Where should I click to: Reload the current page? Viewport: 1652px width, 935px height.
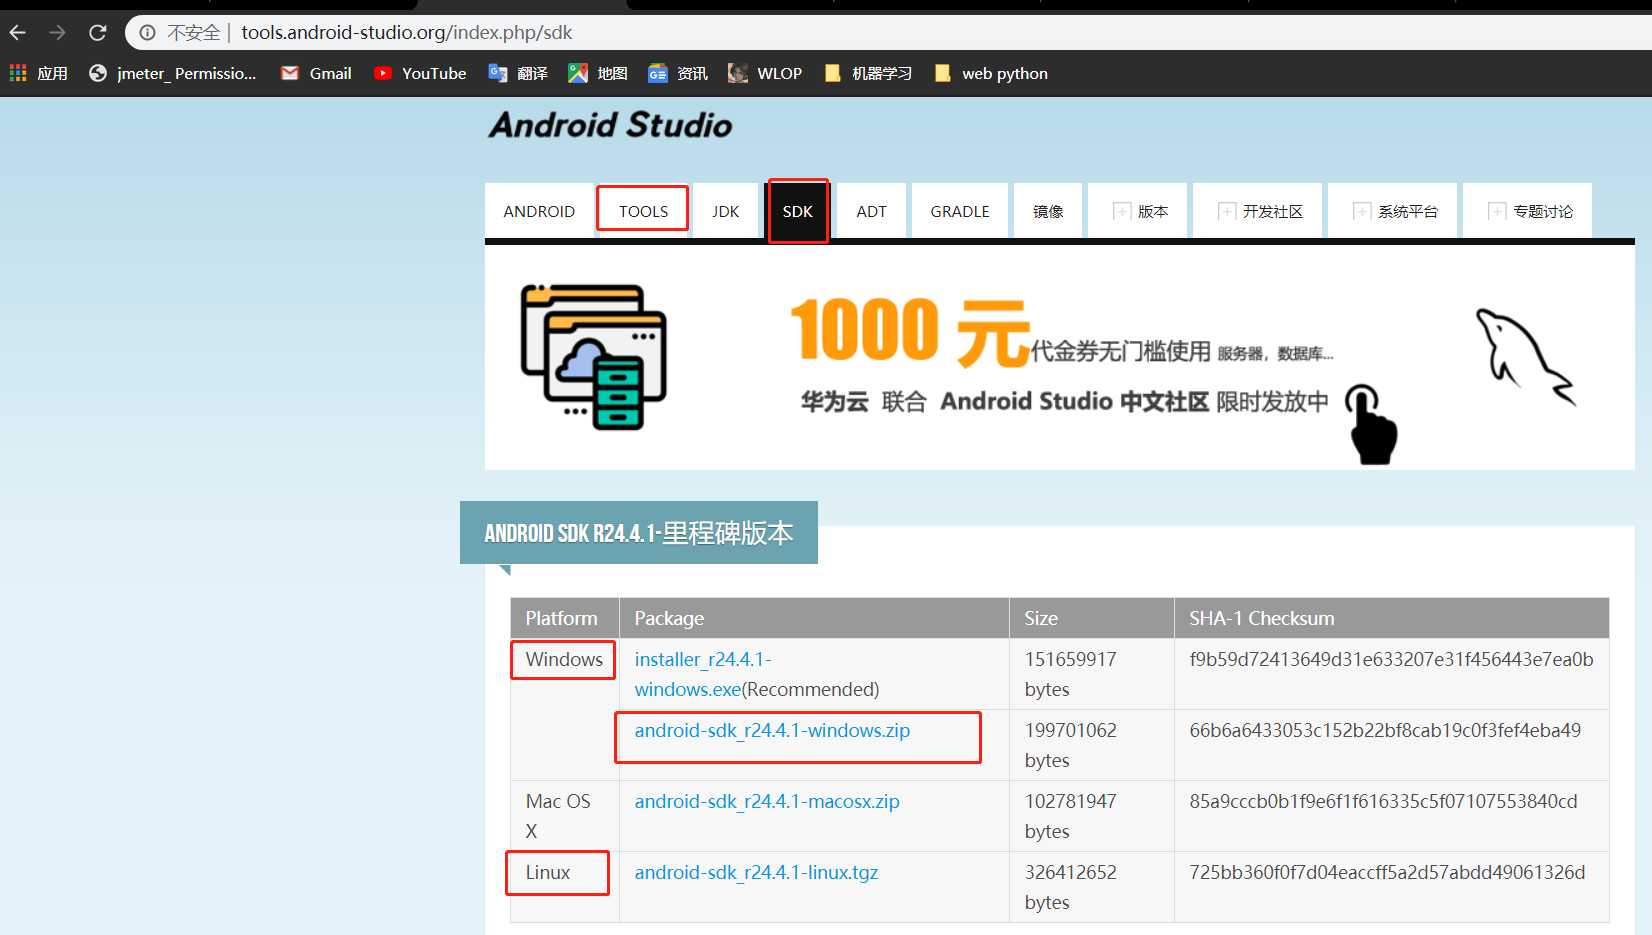[x=98, y=33]
